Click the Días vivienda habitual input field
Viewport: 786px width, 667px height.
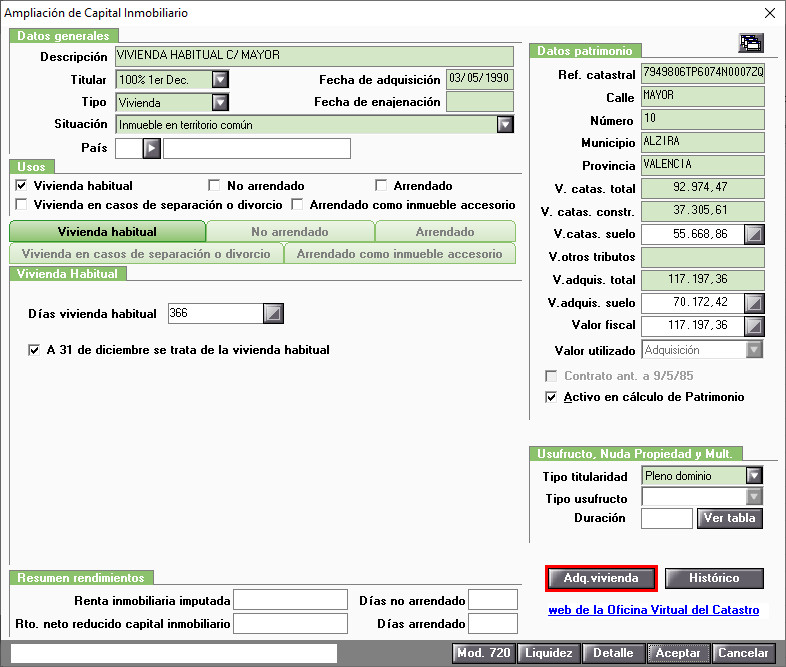click(216, 314)
